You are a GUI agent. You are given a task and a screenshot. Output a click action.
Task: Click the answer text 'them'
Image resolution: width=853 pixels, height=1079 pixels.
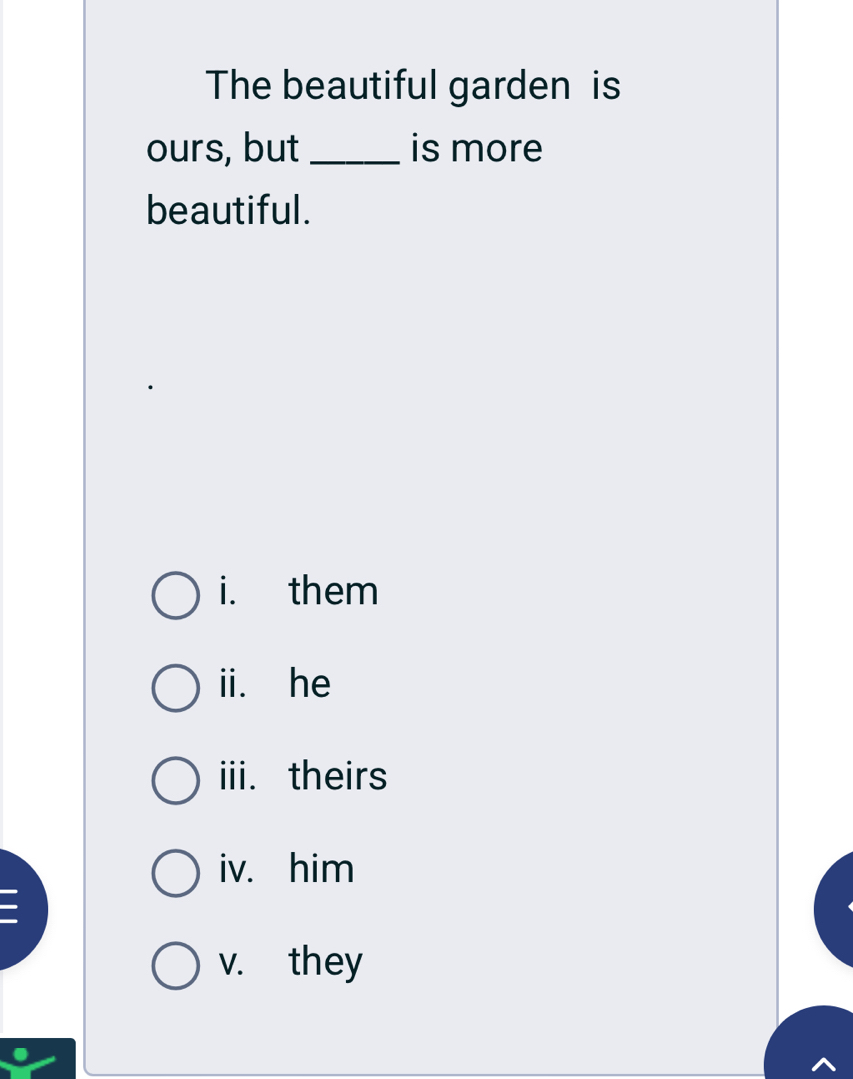click(333, 591)
